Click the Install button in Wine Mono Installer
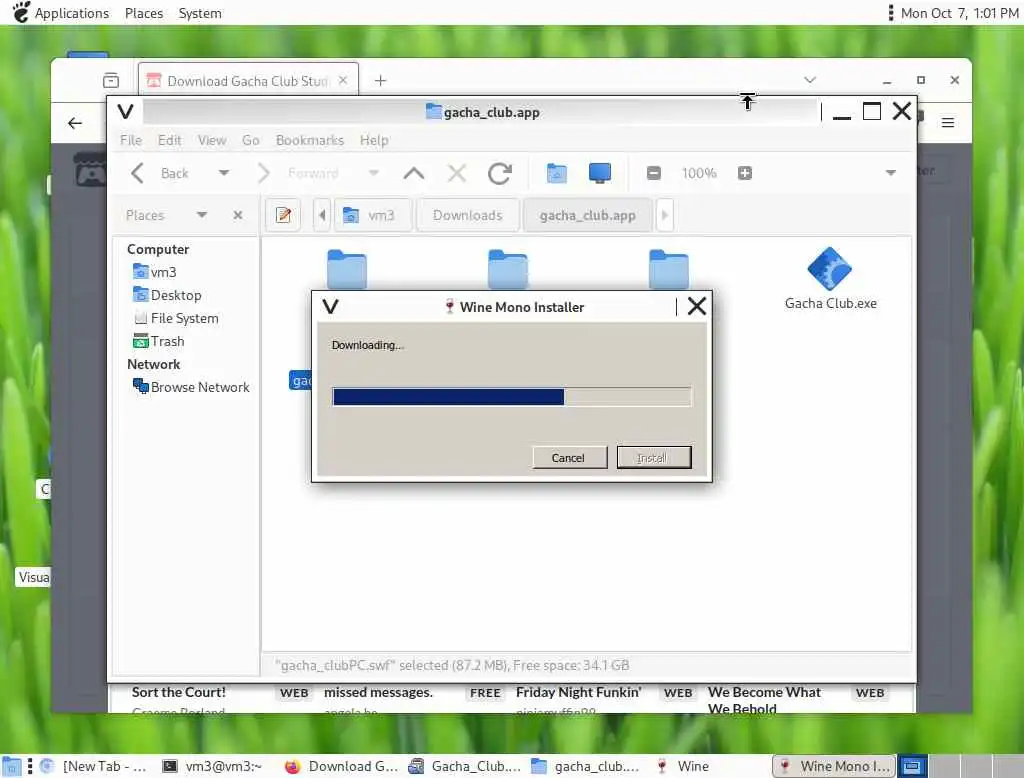Image resolution: width=1024 pixels, height=778 pixels. click(653, 457)
